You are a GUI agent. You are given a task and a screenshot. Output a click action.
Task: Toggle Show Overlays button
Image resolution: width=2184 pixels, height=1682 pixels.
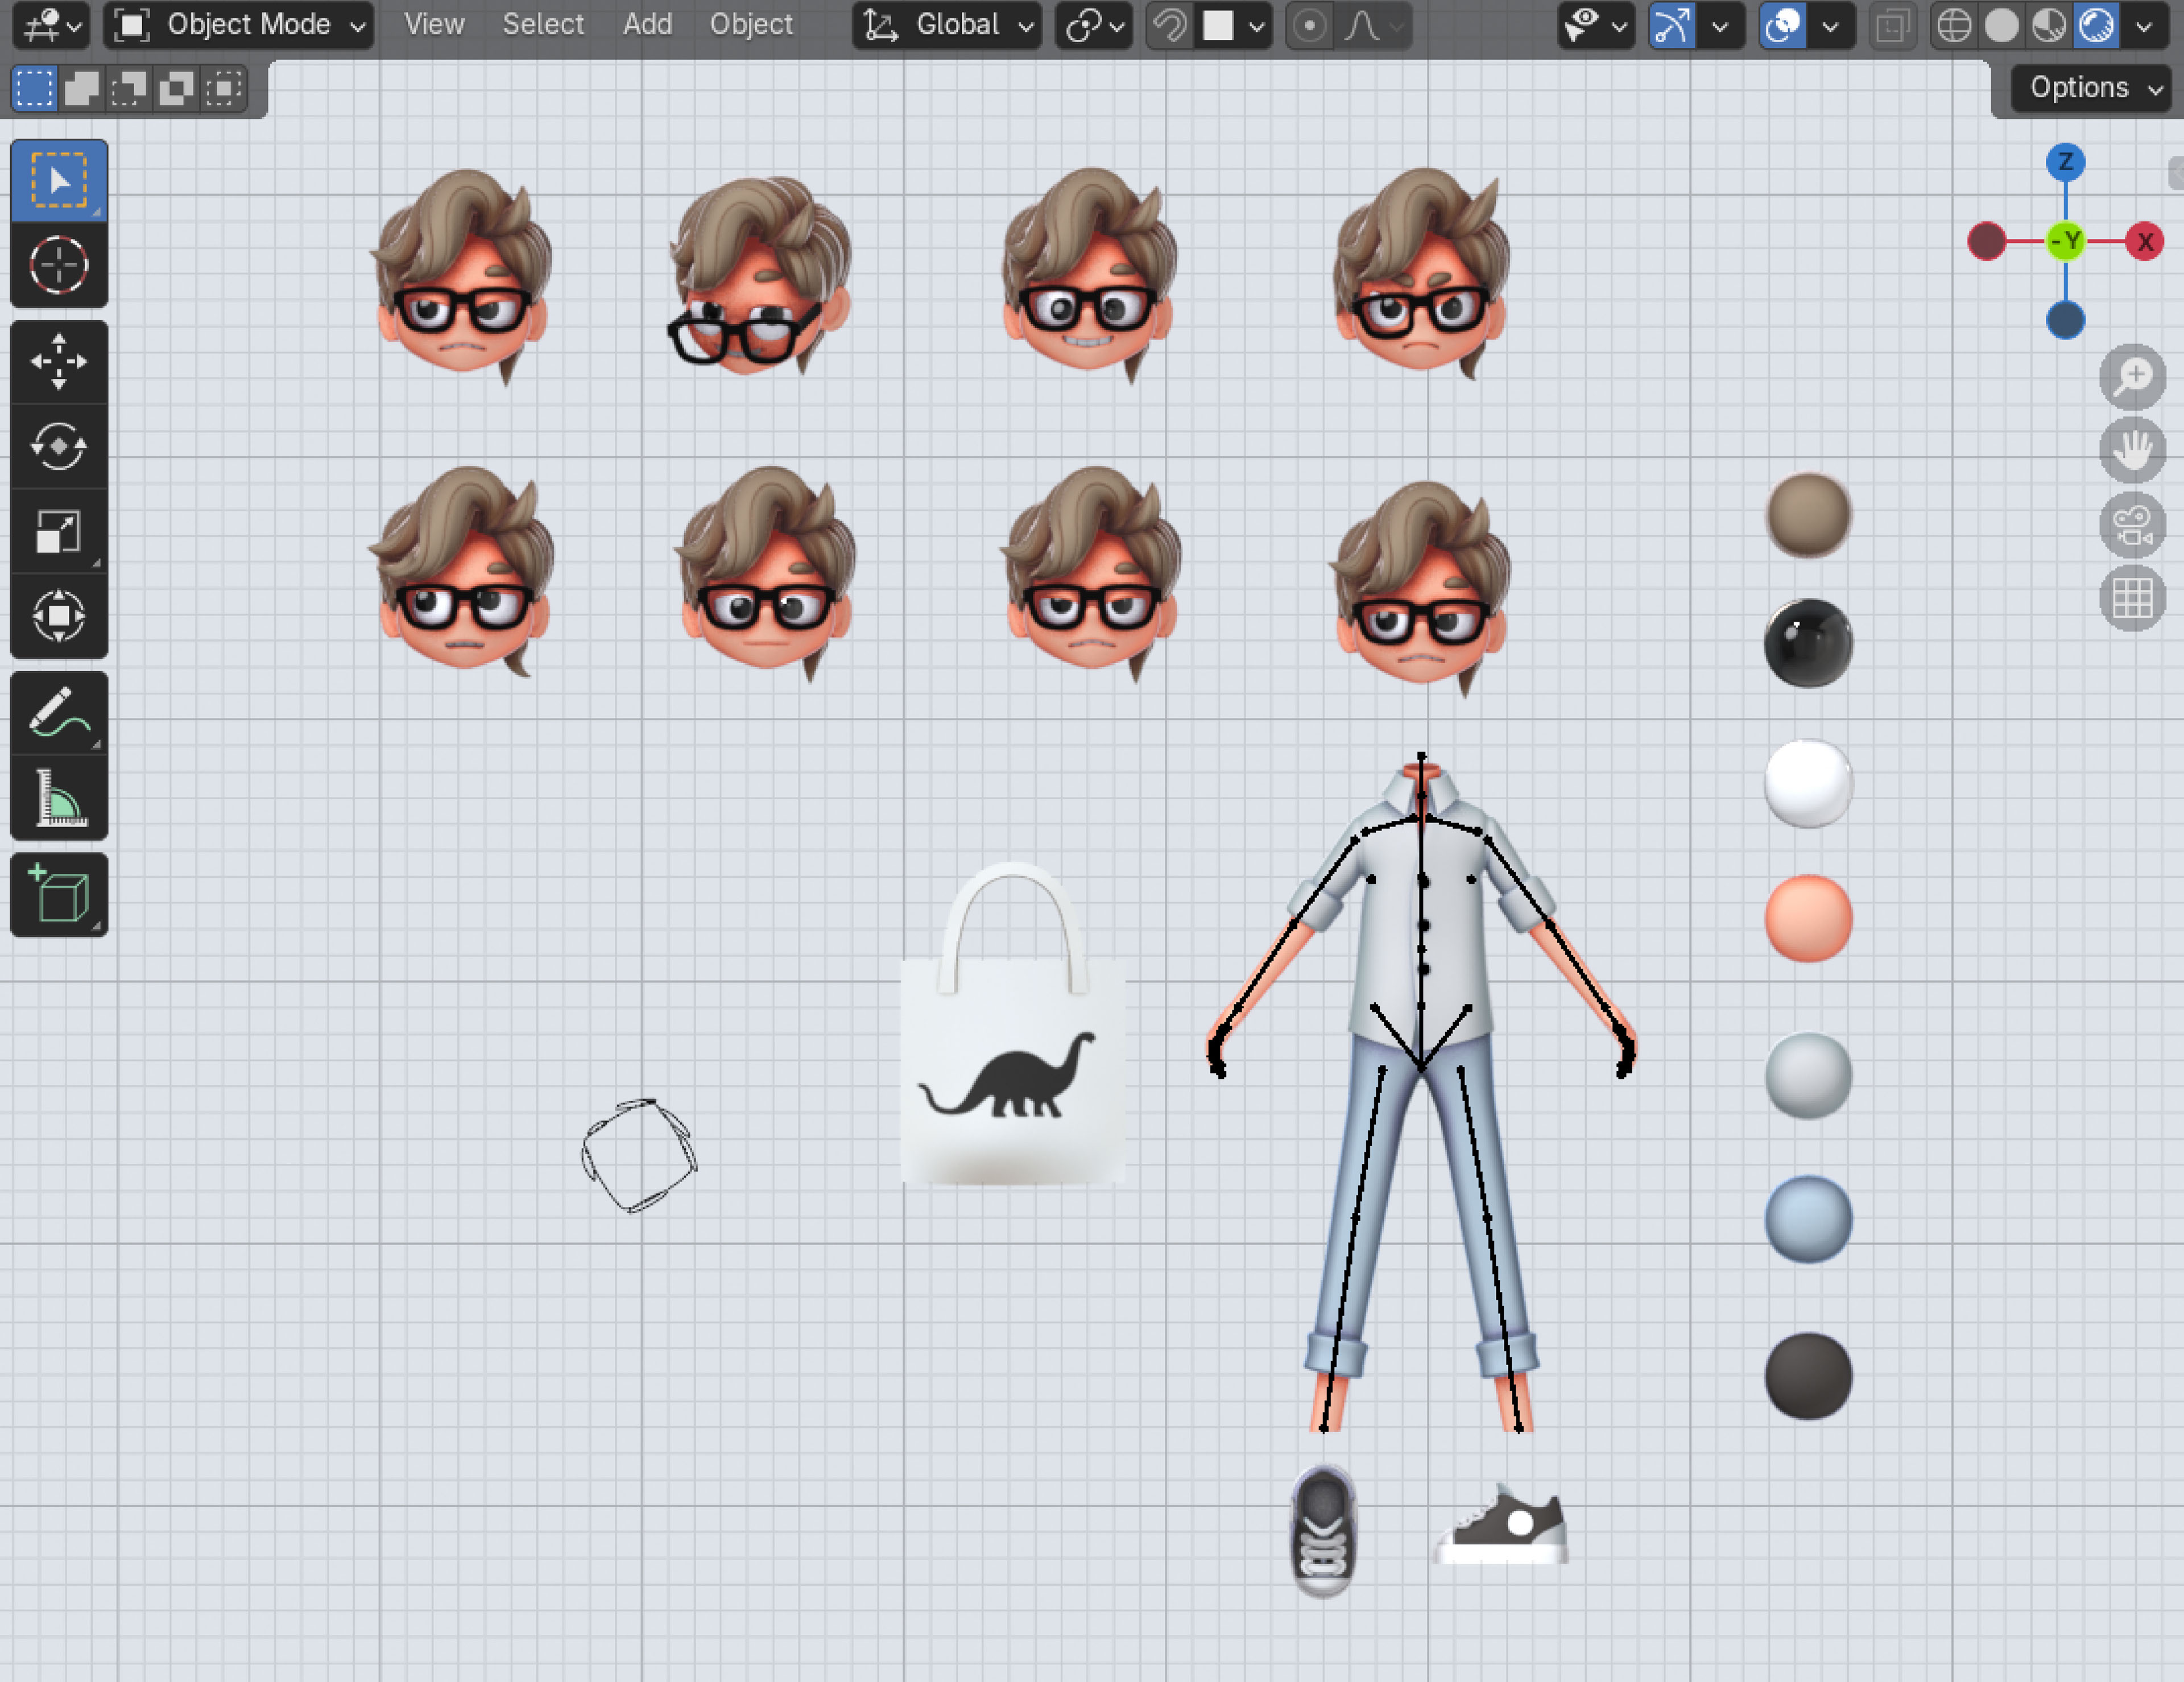click(1782, 25)
